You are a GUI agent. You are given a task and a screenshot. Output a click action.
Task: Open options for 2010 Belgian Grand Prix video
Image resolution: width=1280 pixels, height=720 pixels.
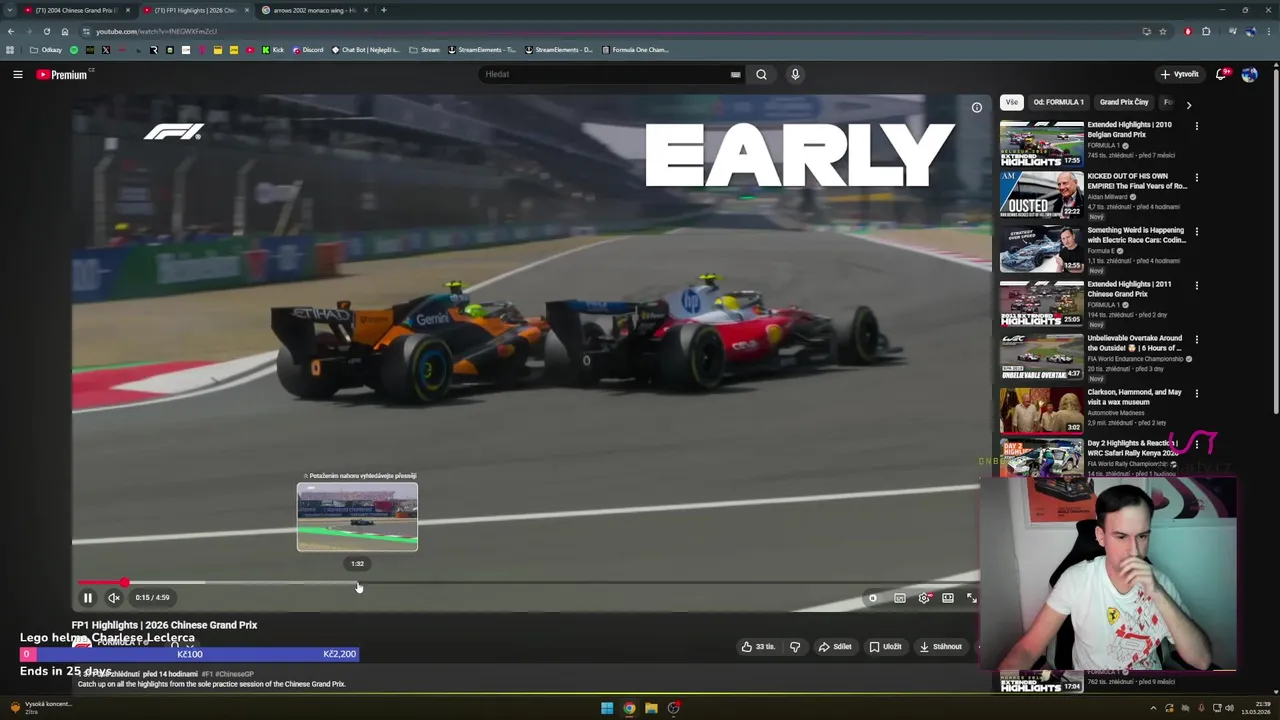1196,126
